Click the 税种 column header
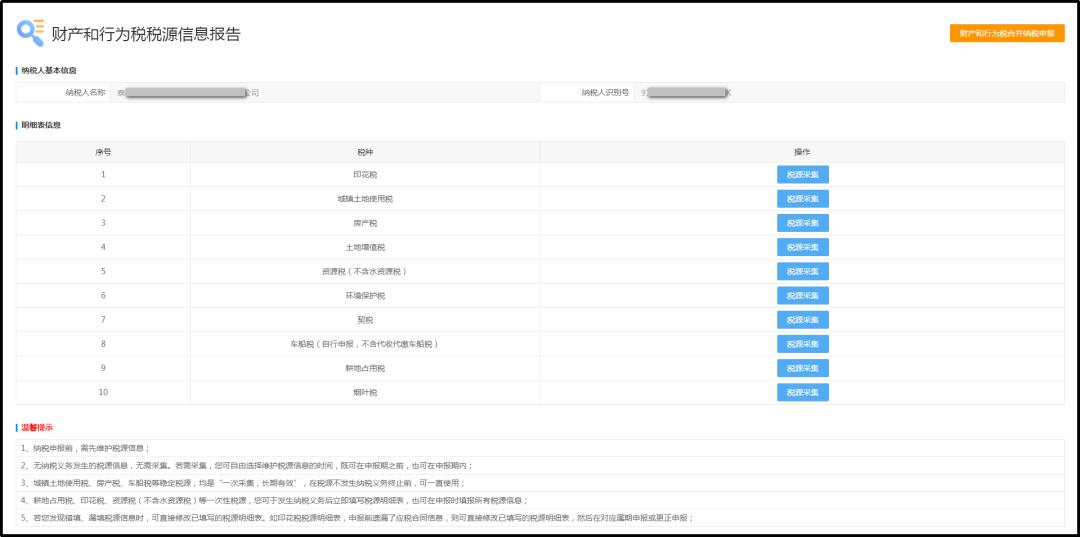 (x=365, y=152)
